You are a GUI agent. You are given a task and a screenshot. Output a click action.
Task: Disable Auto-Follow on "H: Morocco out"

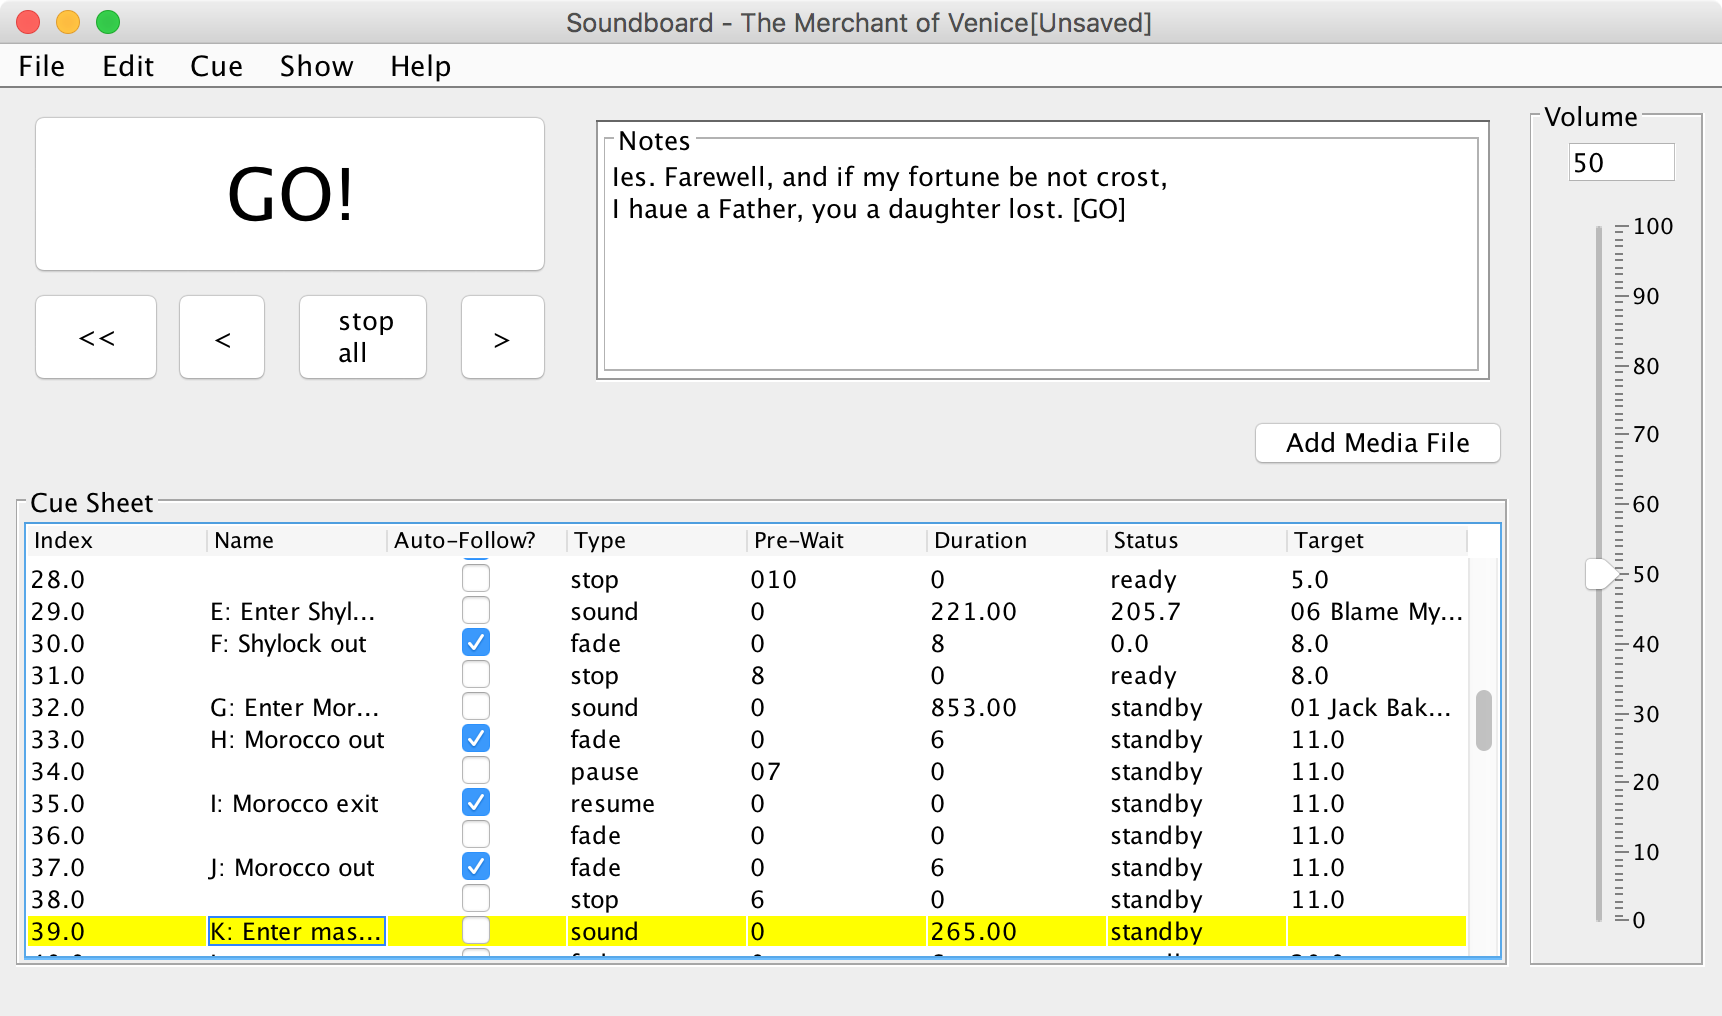(476, 738)
